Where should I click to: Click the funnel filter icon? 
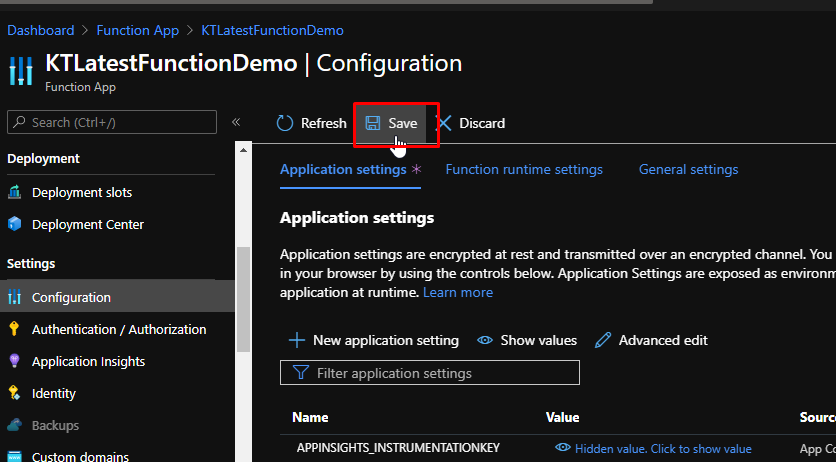(301, 372)
